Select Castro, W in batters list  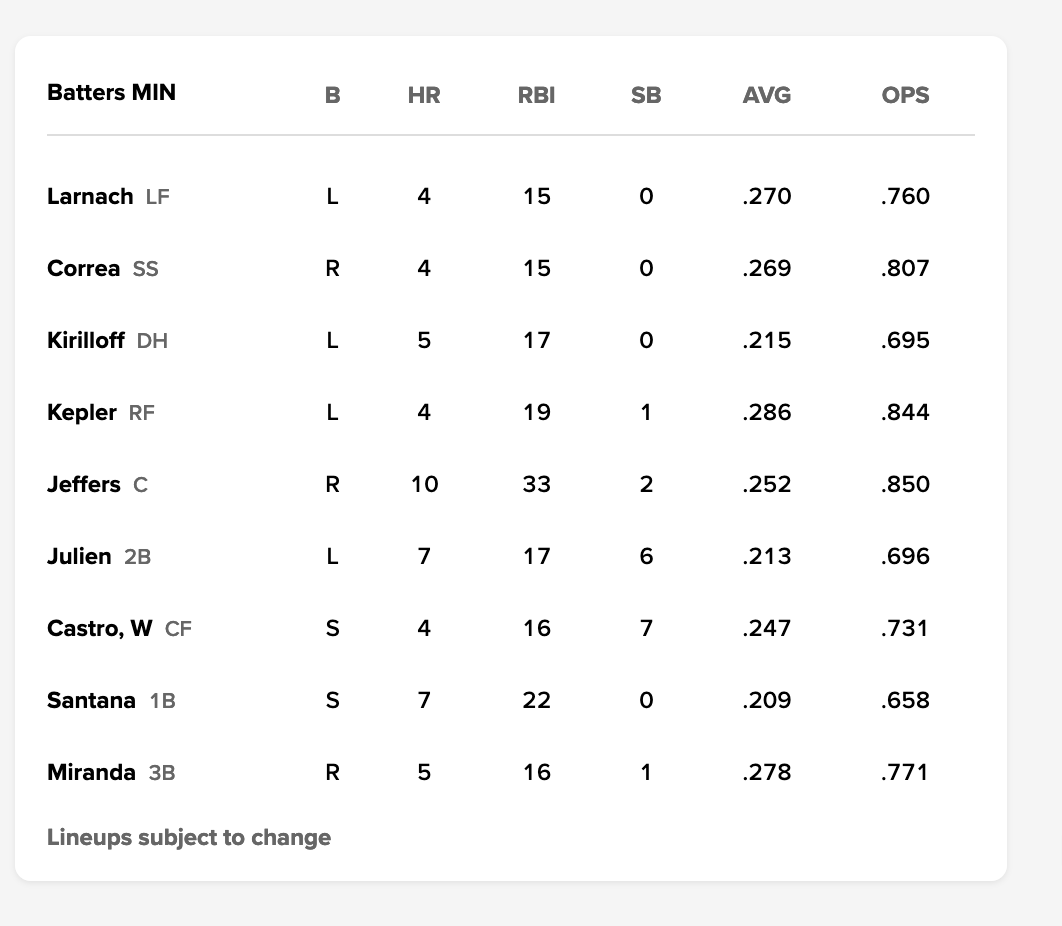point(100,628)
